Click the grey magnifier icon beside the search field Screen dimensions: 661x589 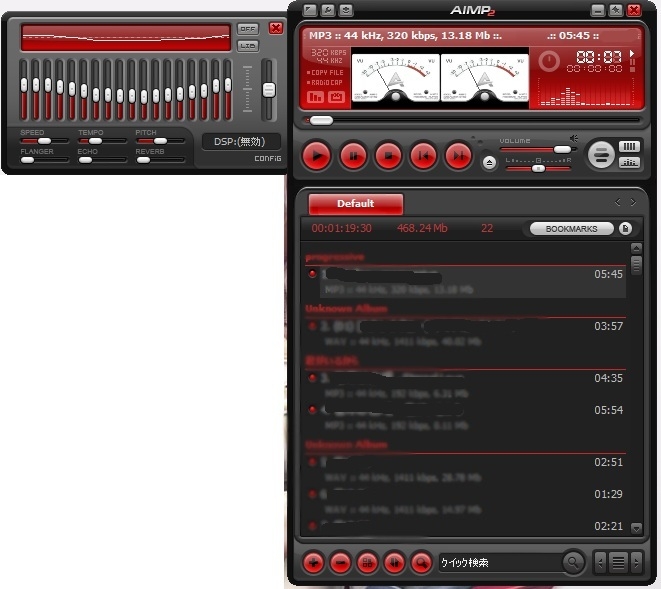(x=573, y=562)
